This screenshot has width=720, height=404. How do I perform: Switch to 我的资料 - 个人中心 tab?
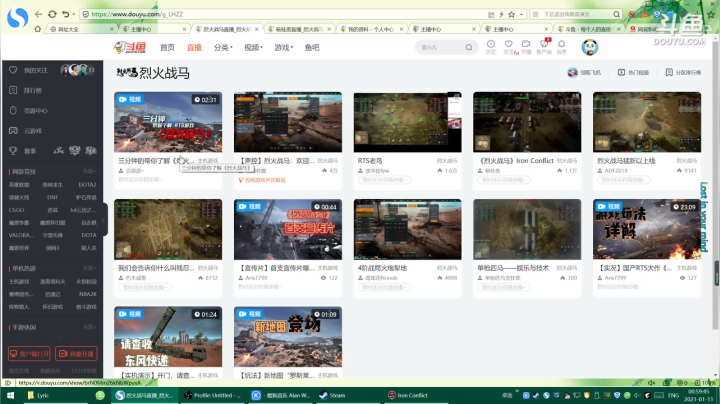click(x=371, y=29)
